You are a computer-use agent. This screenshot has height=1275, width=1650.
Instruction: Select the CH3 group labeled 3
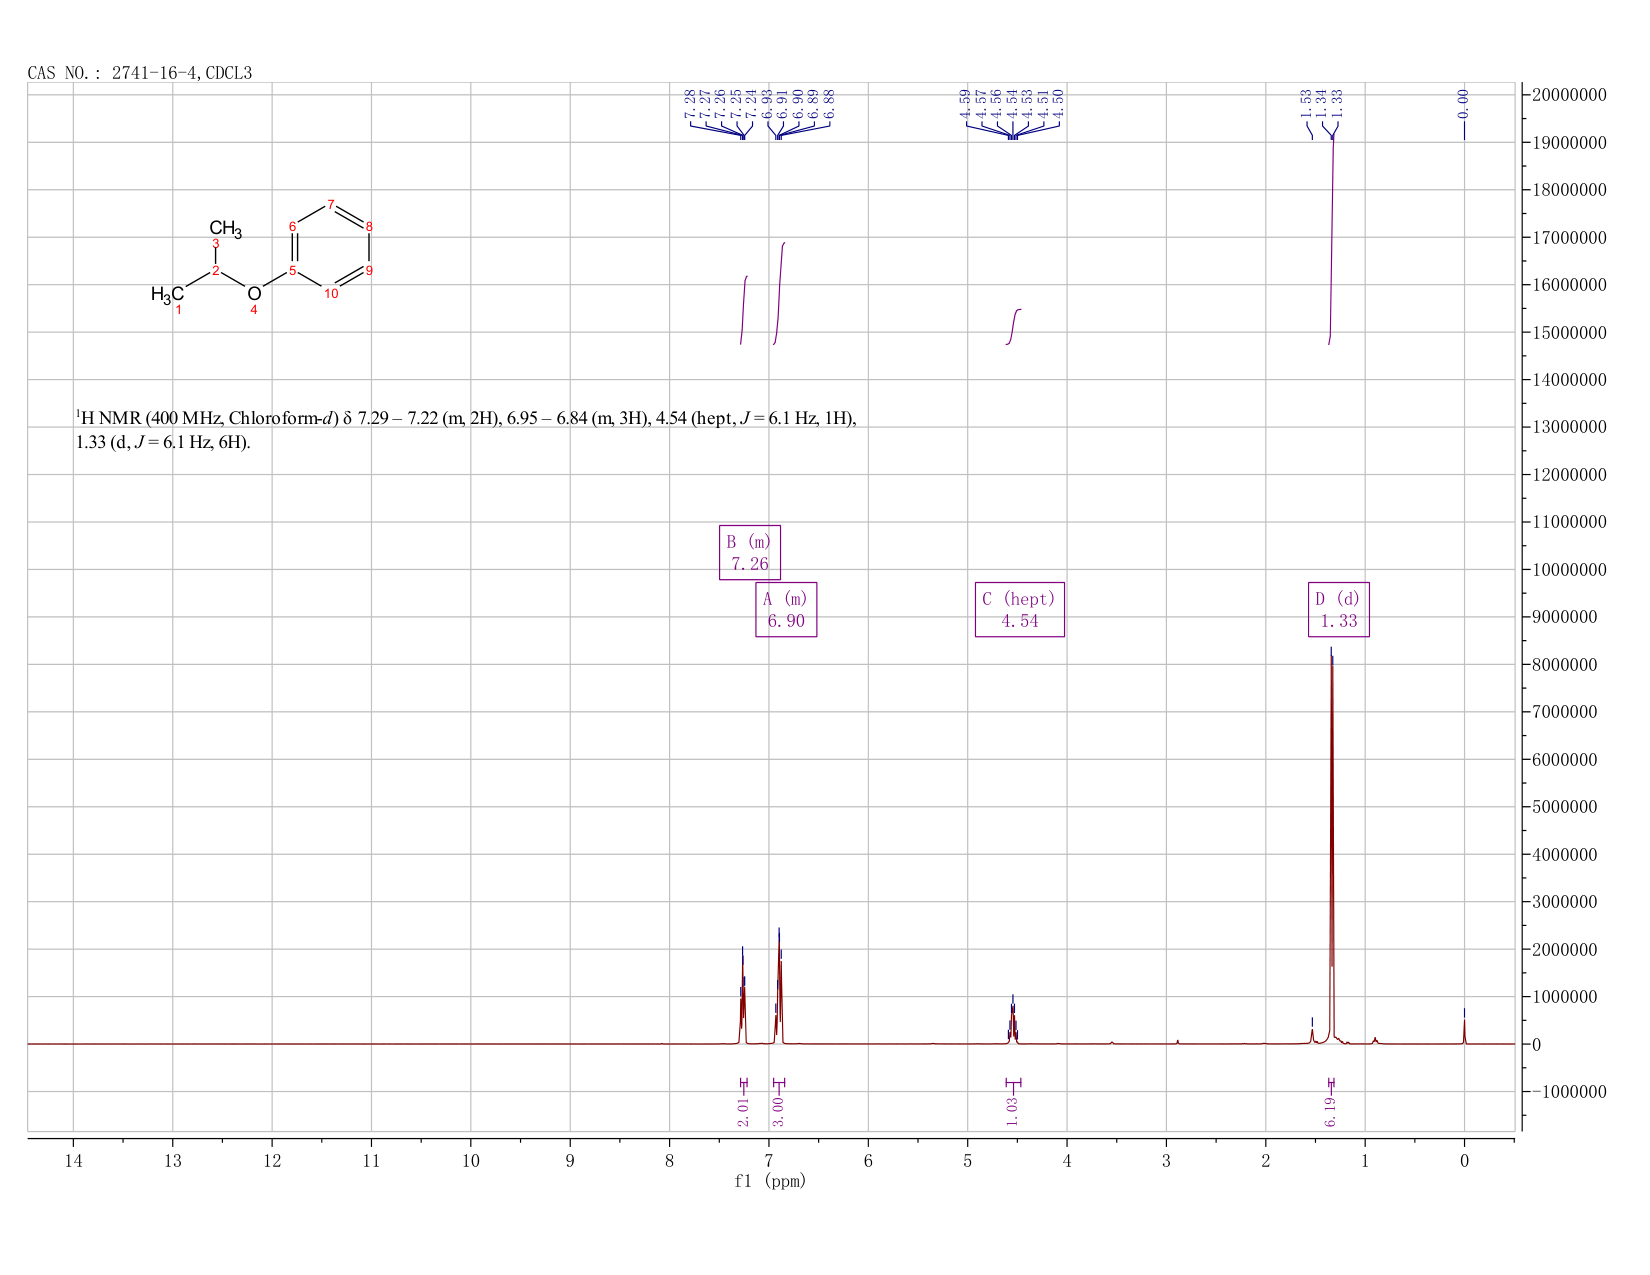225,230
